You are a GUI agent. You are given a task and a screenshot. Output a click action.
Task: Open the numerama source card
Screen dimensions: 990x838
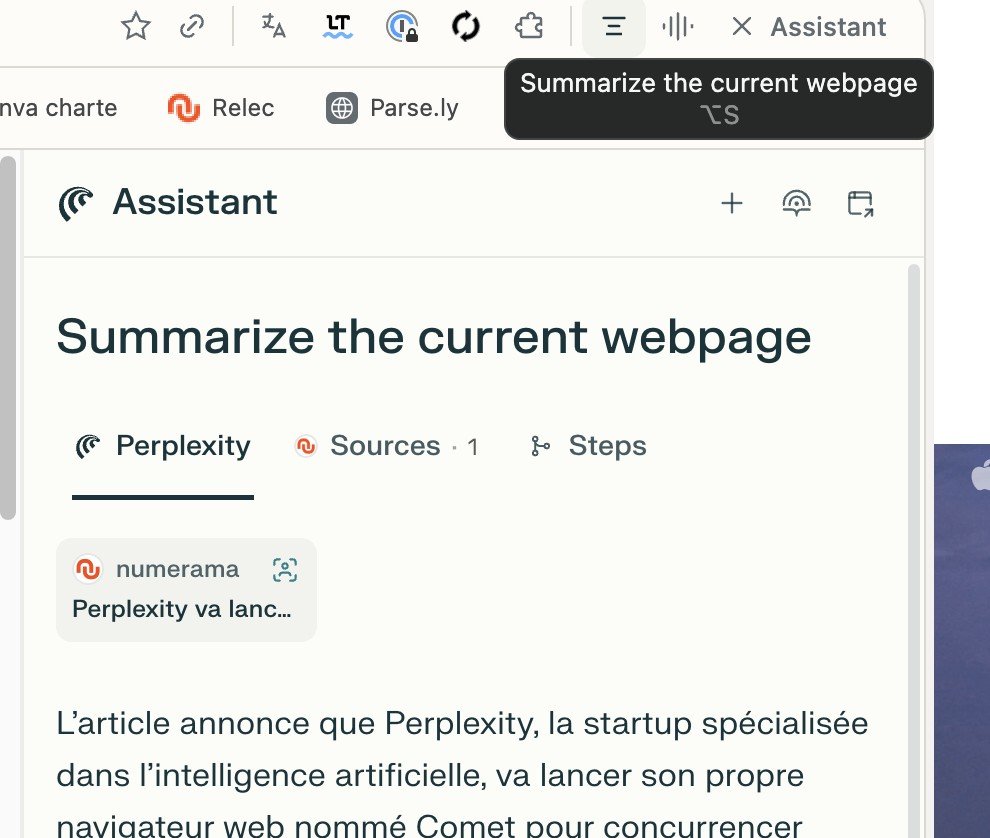186,590
